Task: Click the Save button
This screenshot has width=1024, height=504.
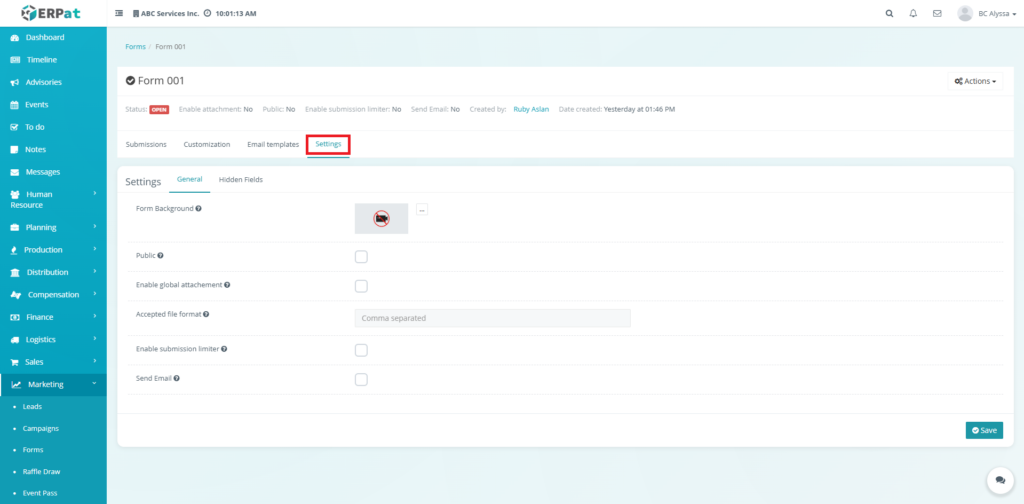Action: pos(984,430)
